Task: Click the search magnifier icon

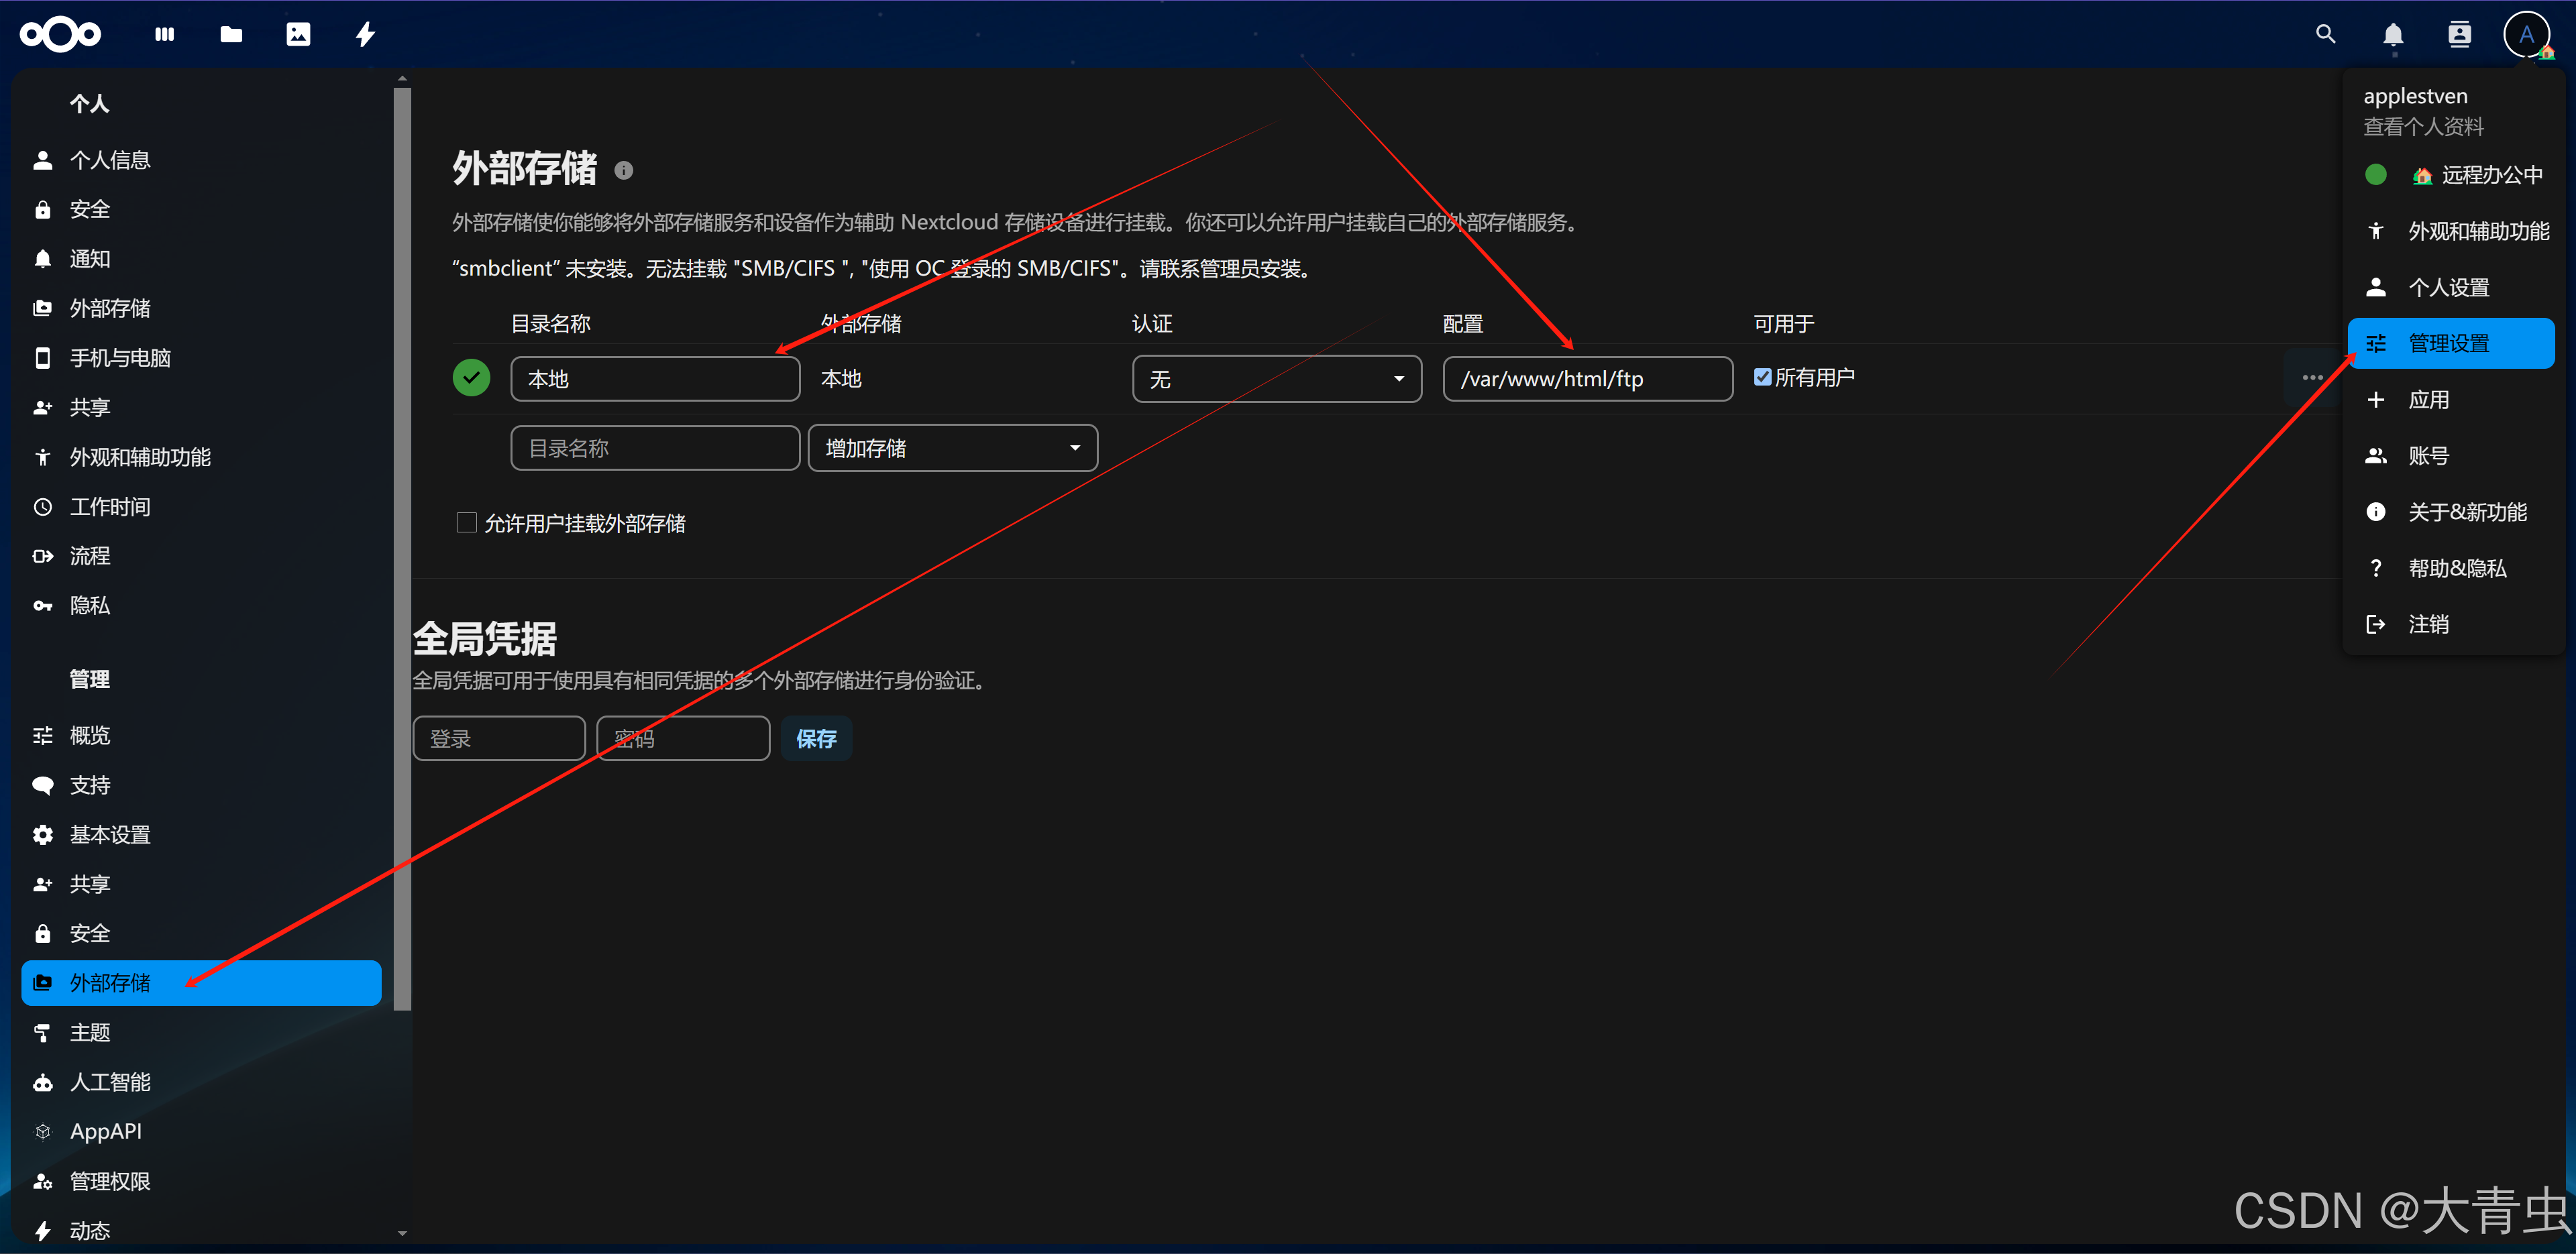Action: click(2325, 35)
